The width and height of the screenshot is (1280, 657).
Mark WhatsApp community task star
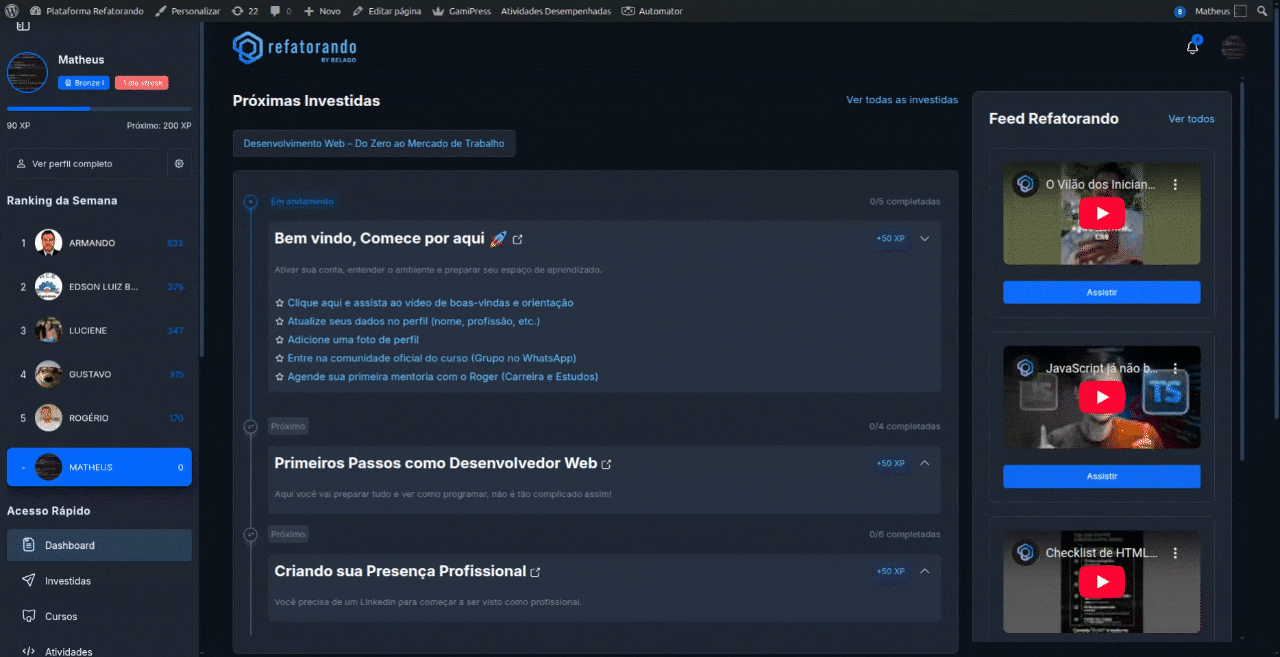[x=280, y=358]
